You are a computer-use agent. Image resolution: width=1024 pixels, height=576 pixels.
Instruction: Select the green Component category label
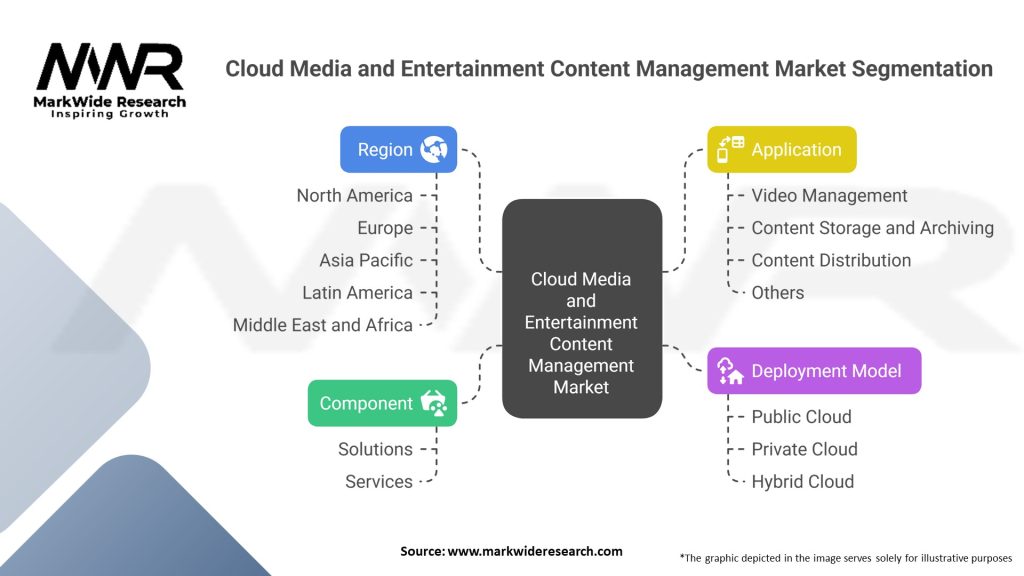(x=366, y=404)
